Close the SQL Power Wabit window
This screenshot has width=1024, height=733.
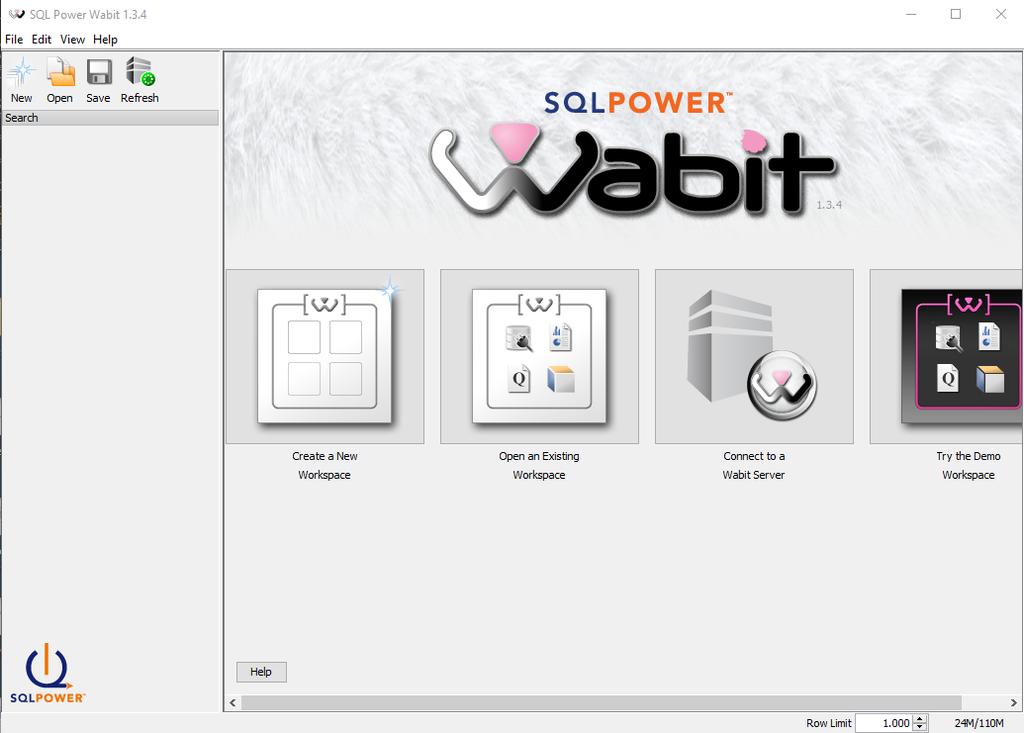(1000, 14)
